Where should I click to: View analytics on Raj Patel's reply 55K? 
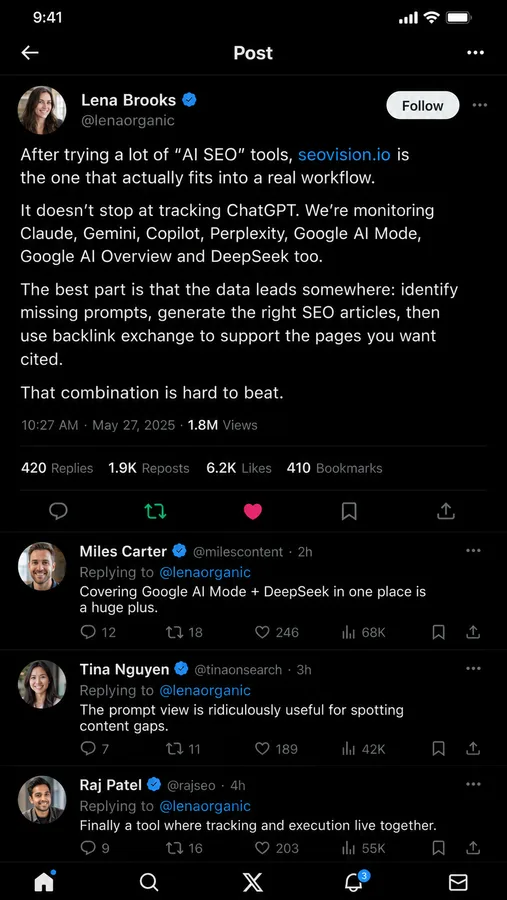tap(363, 848)
